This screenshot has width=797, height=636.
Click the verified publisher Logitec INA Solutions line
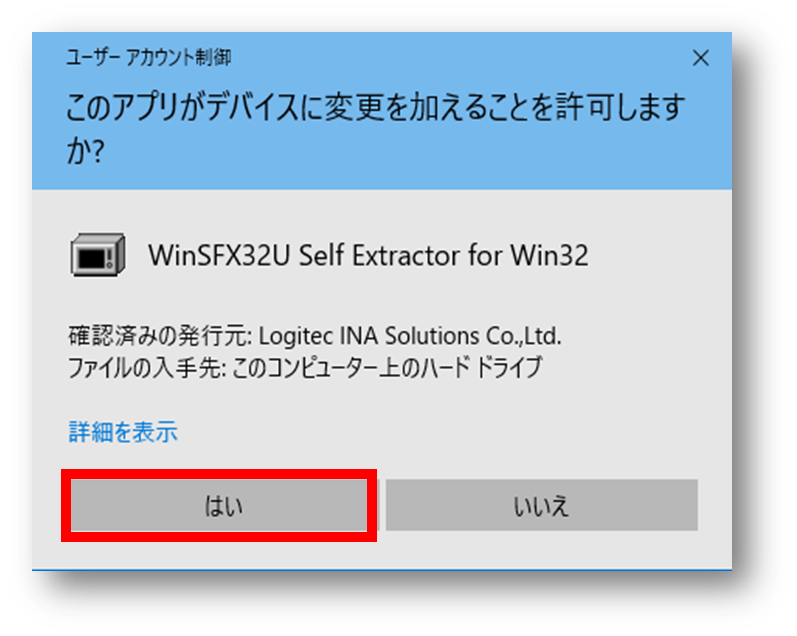315,336
